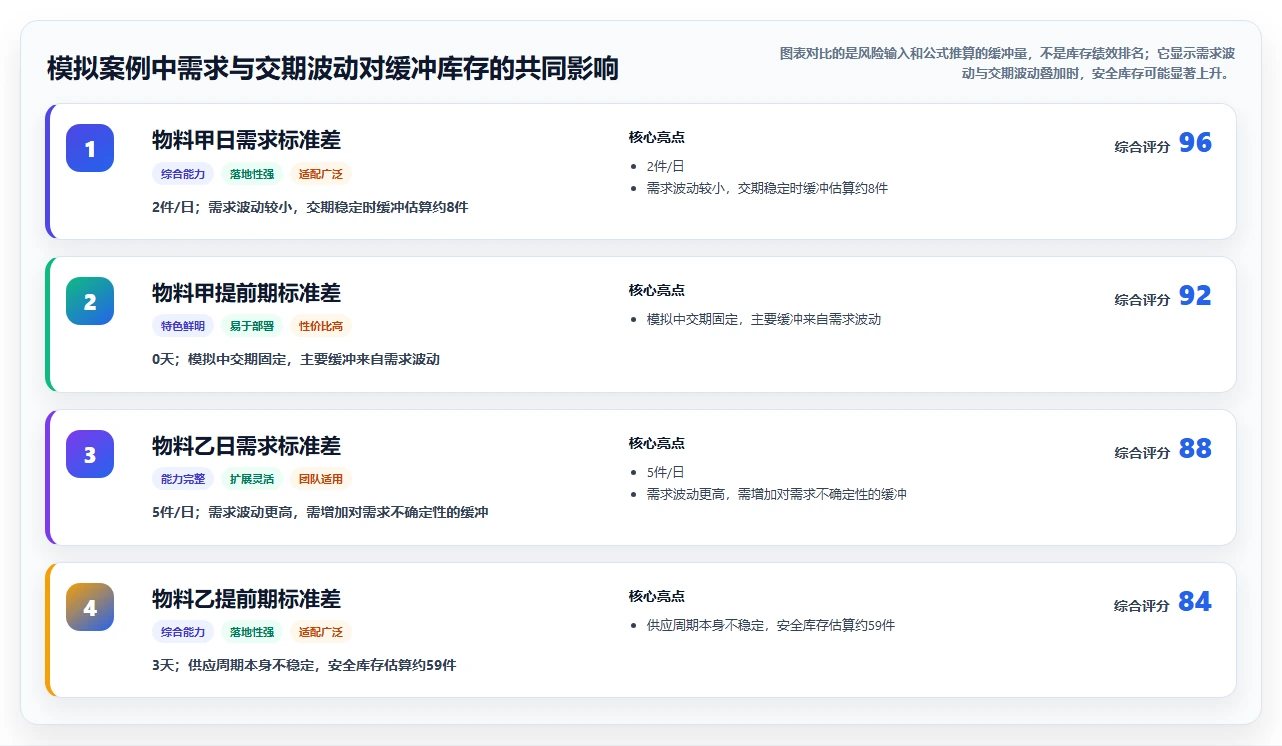Click the score value 84
This screenshot has height=746, width=1282.
tap(1195, 602)
